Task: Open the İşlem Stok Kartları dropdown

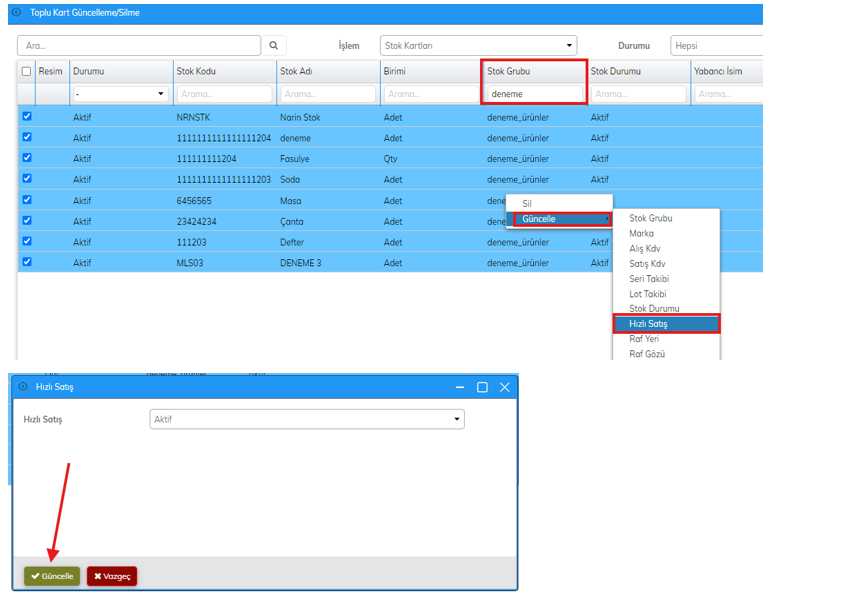Action: click(479, 46)
